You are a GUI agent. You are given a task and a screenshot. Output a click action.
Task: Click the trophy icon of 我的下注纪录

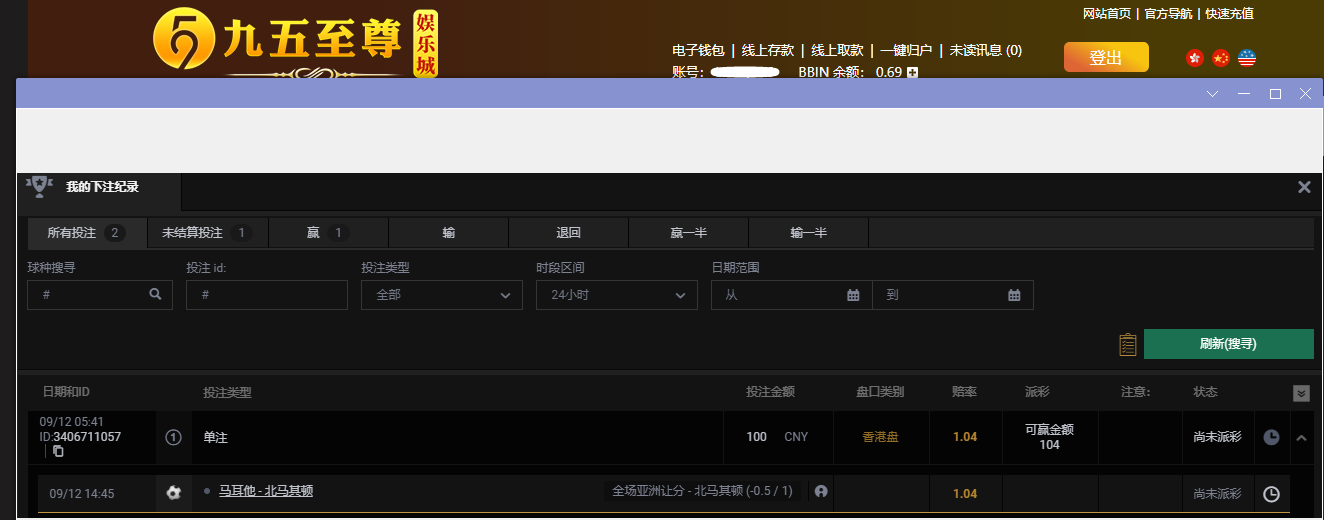pos(39,186)
